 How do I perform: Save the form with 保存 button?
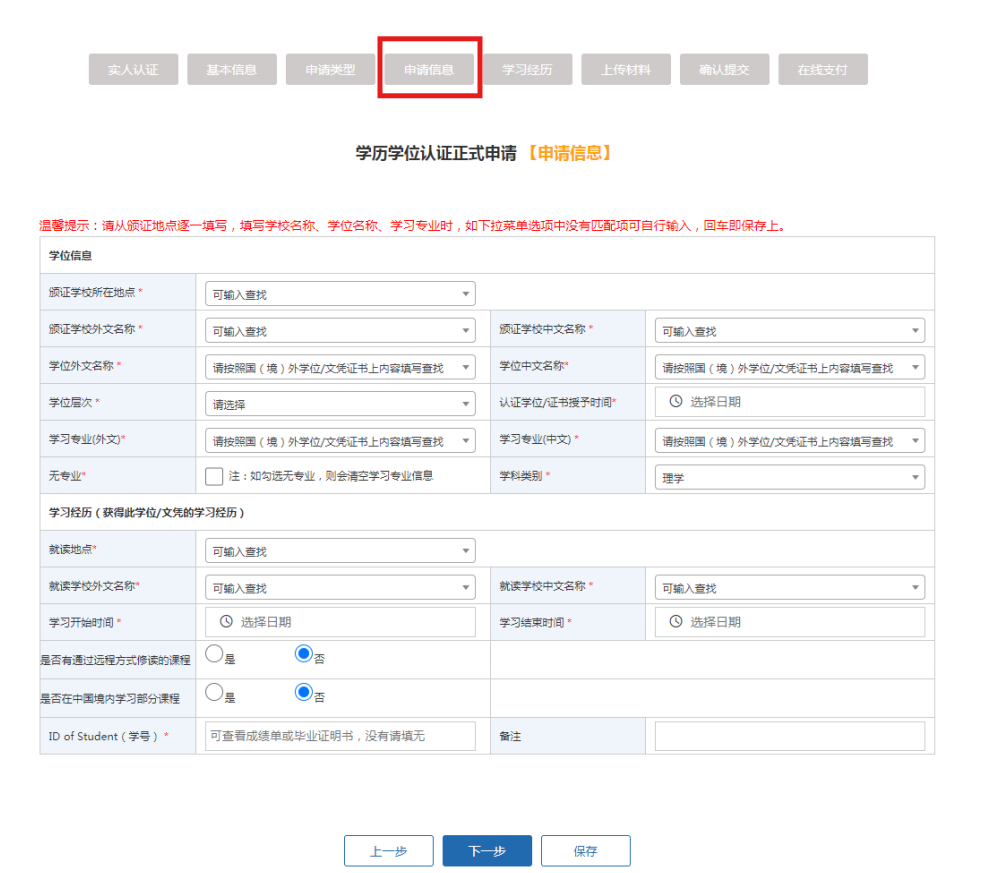coord(586,850)
